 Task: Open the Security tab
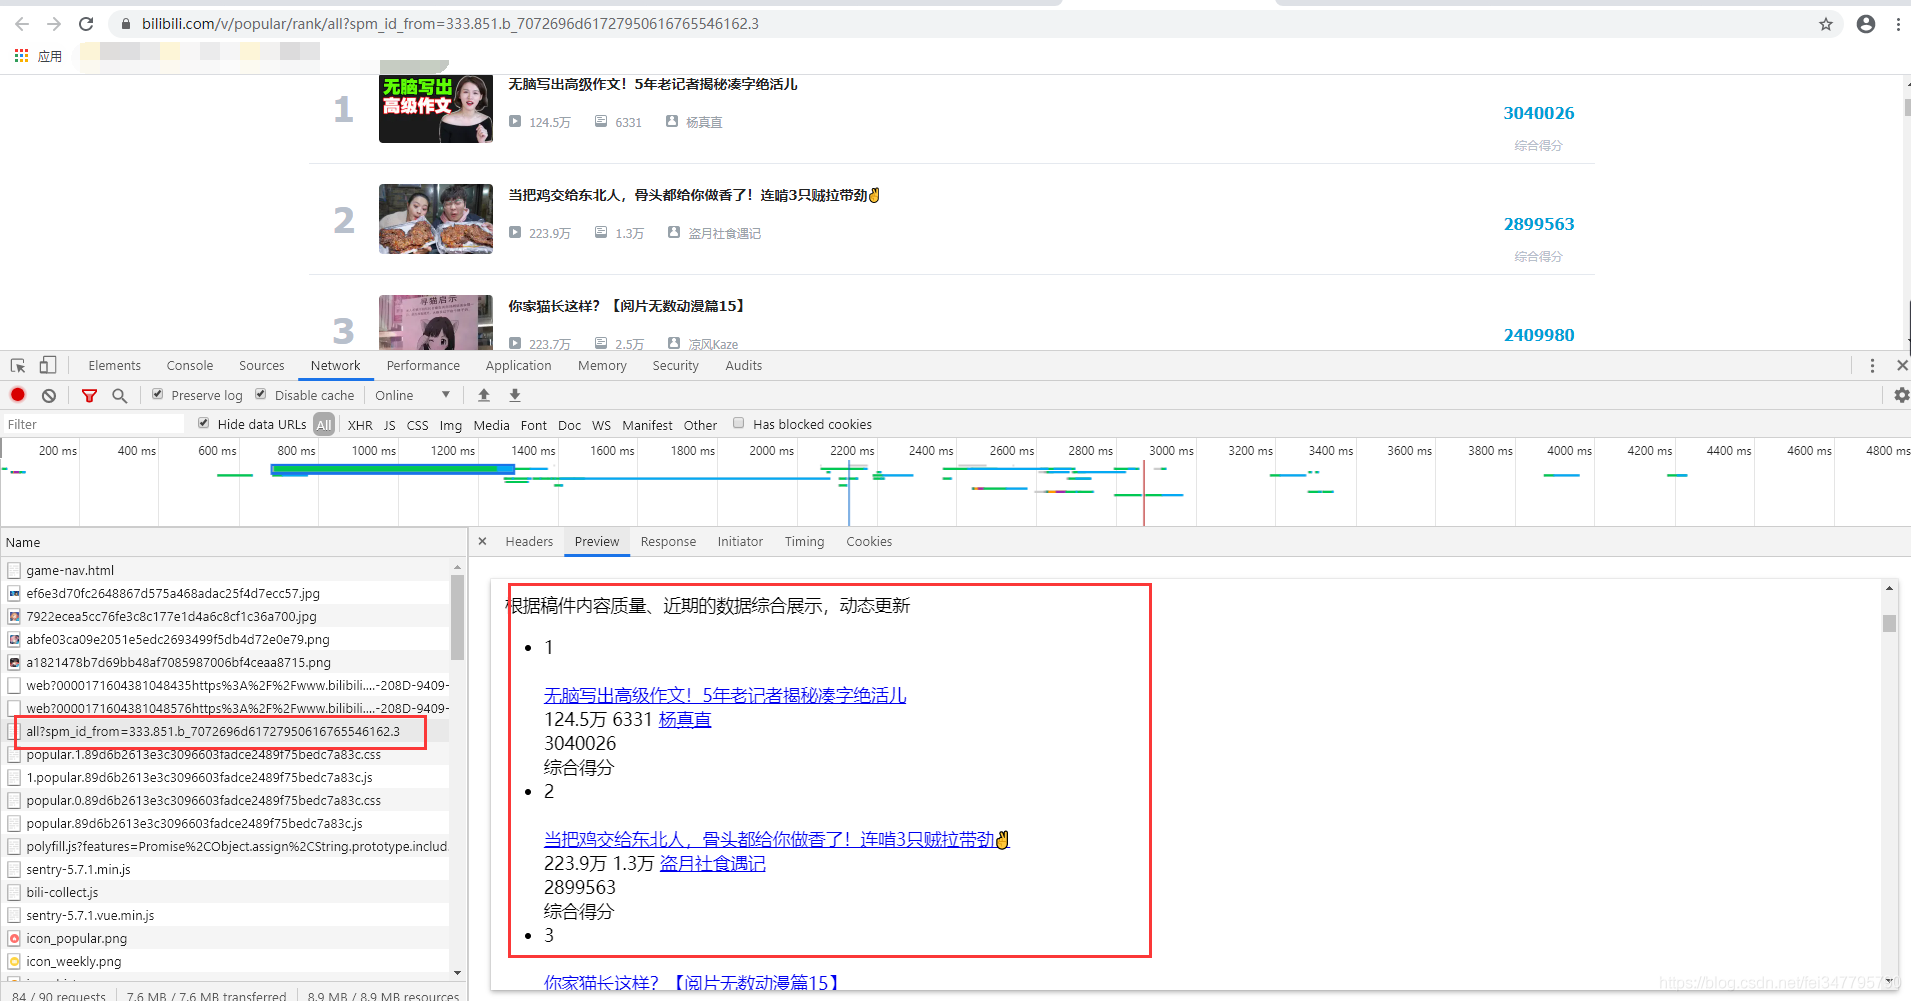(675, 366)
